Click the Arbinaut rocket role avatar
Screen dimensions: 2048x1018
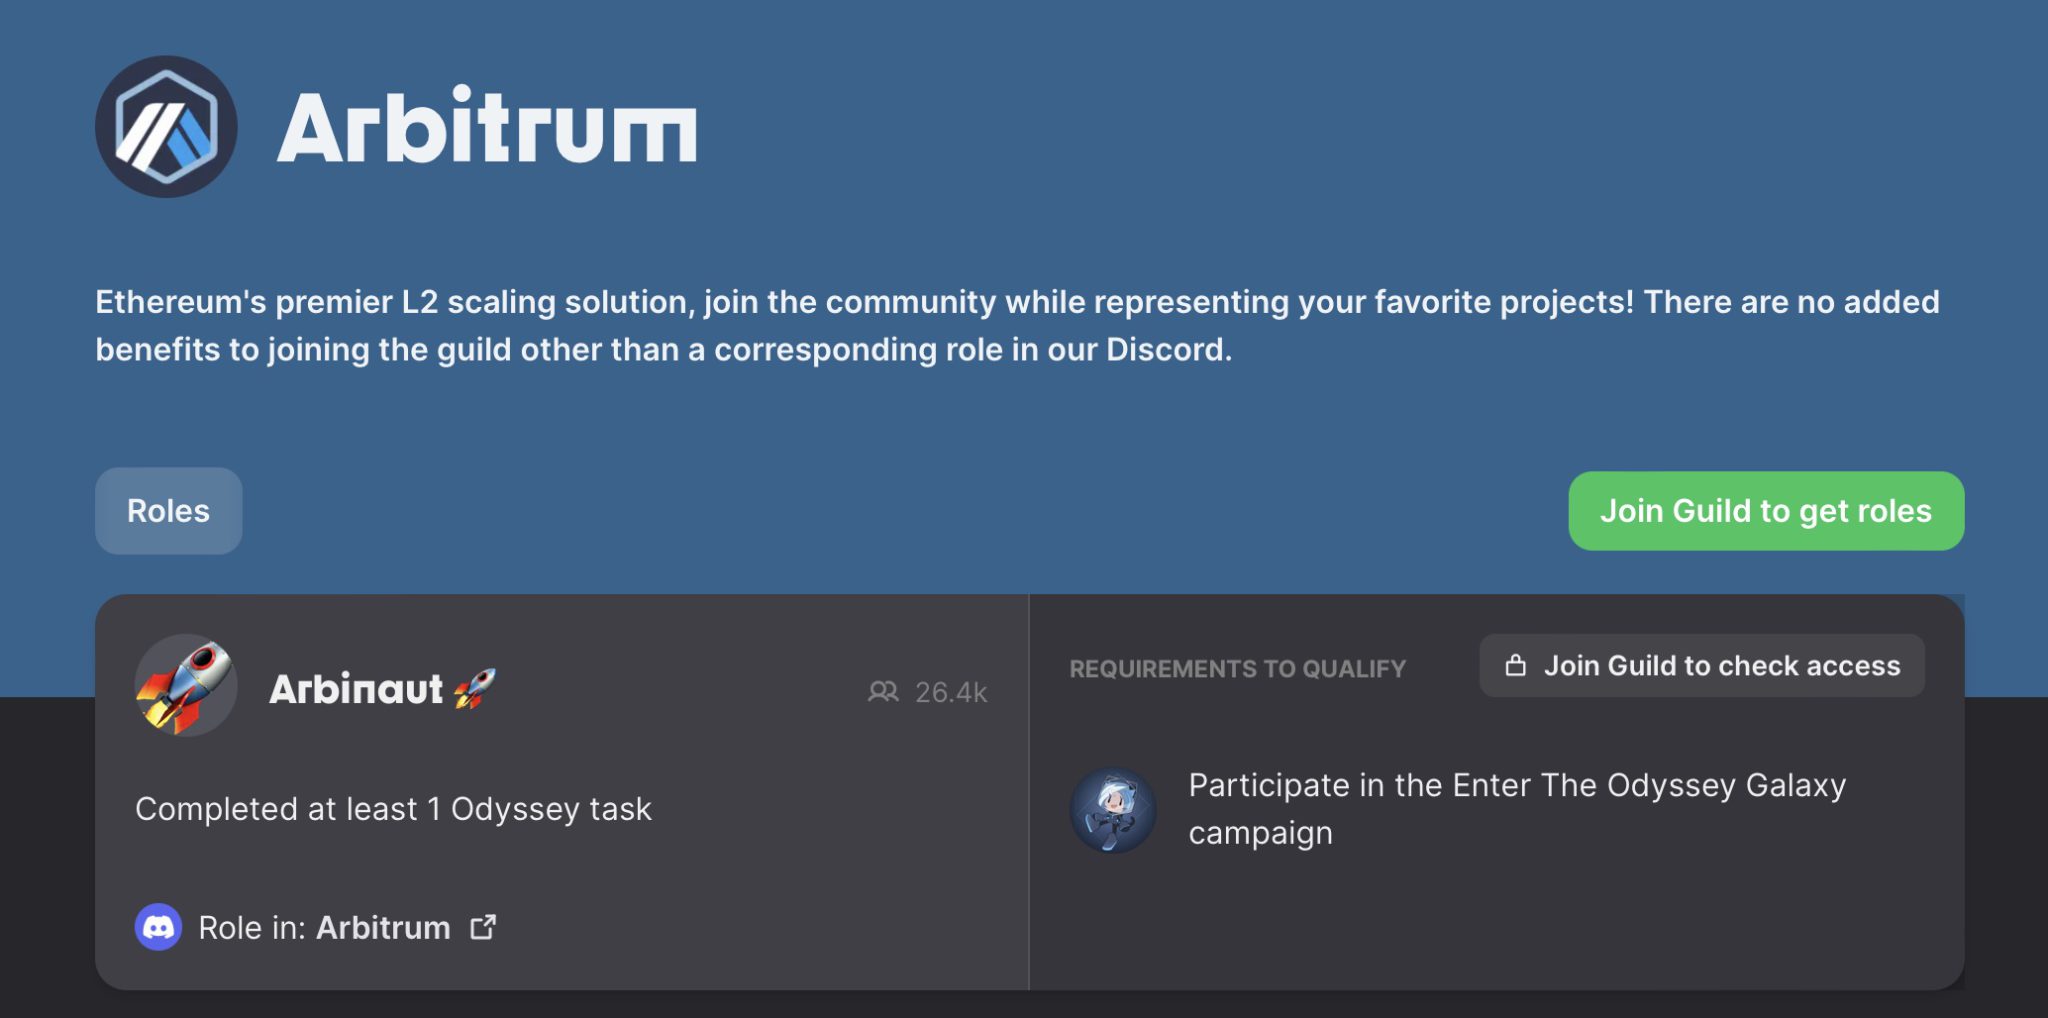coord(186,686)
